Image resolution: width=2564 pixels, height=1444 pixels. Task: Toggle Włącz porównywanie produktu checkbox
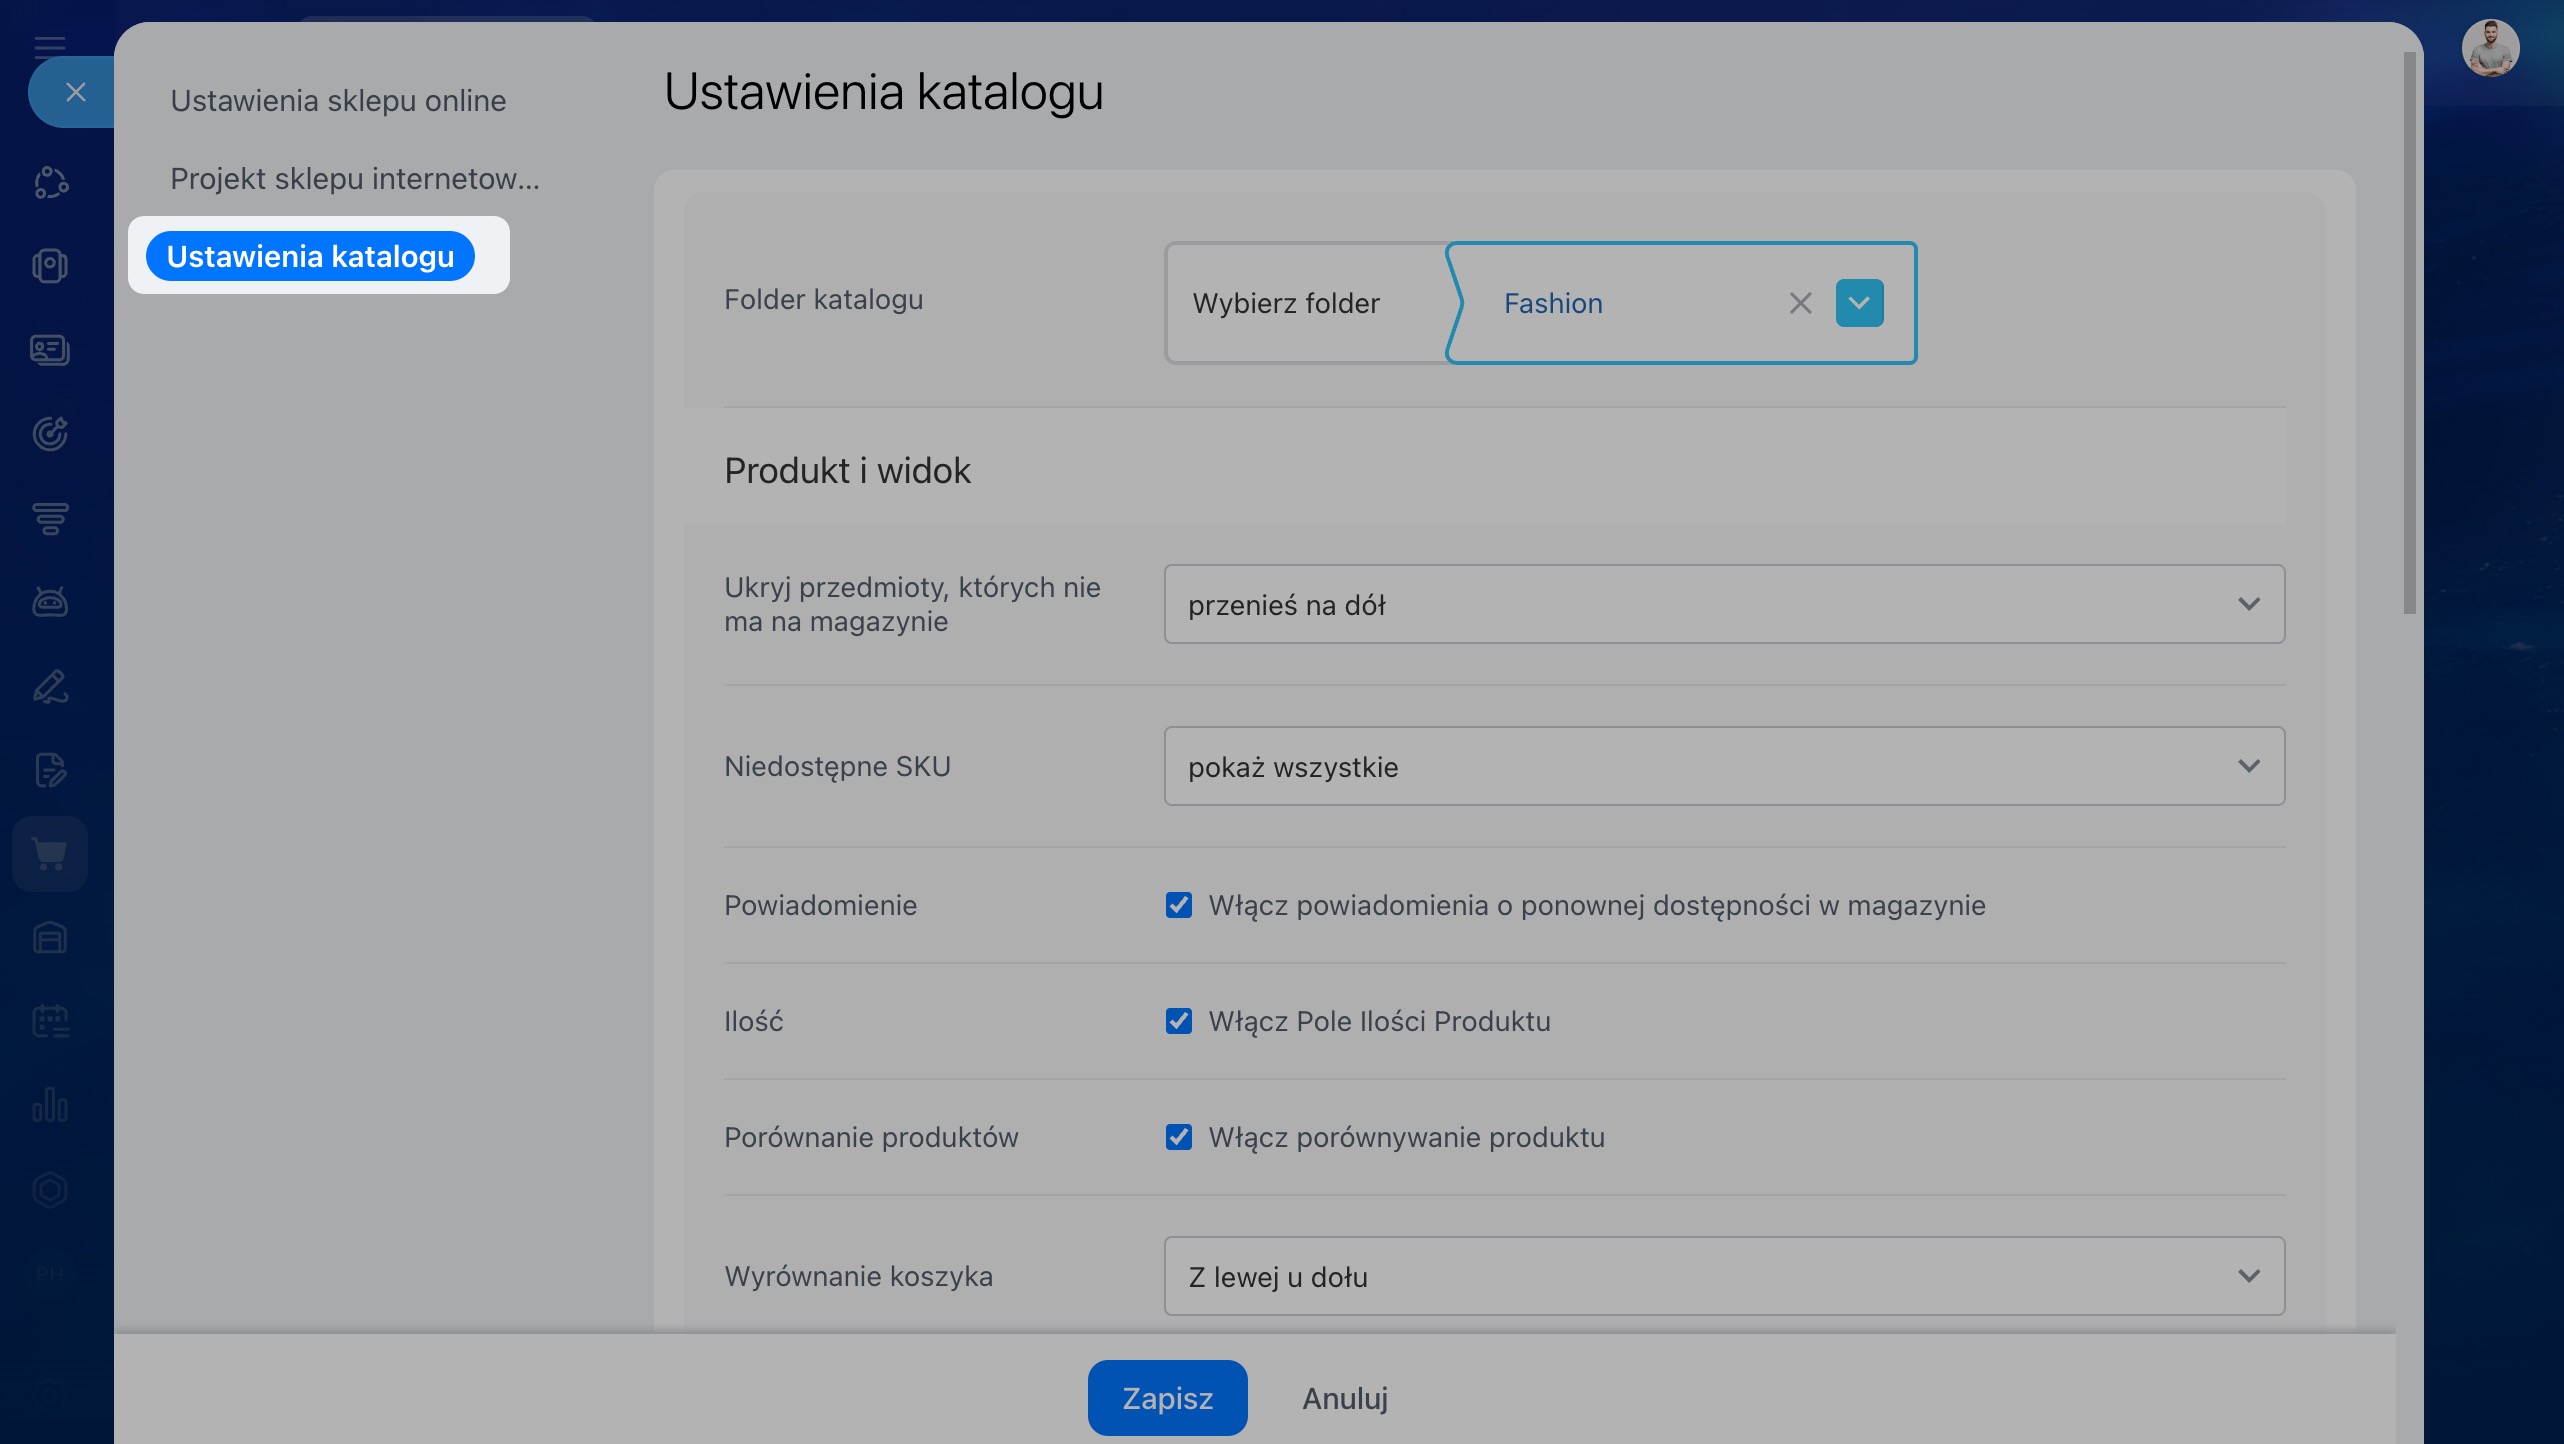(1179, 1137)
